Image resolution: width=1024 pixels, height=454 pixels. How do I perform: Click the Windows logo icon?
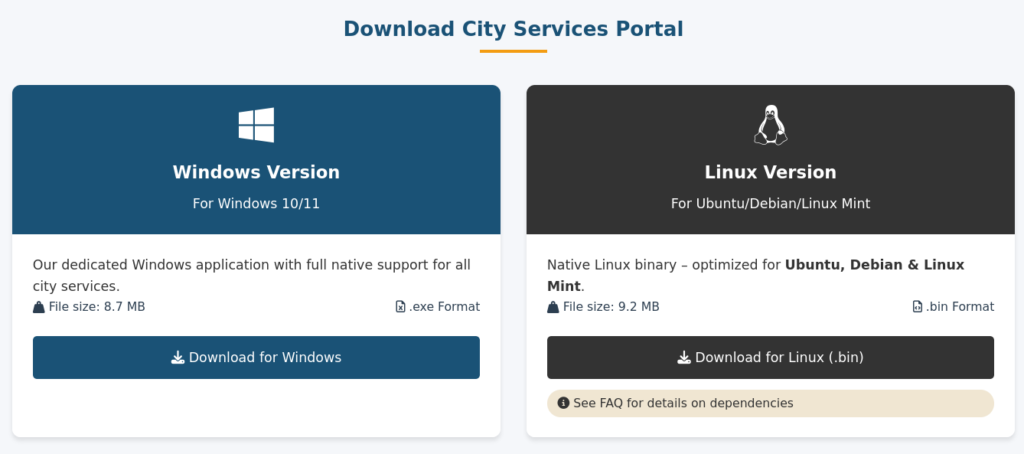pyautogui.click(x=256, y=125)
